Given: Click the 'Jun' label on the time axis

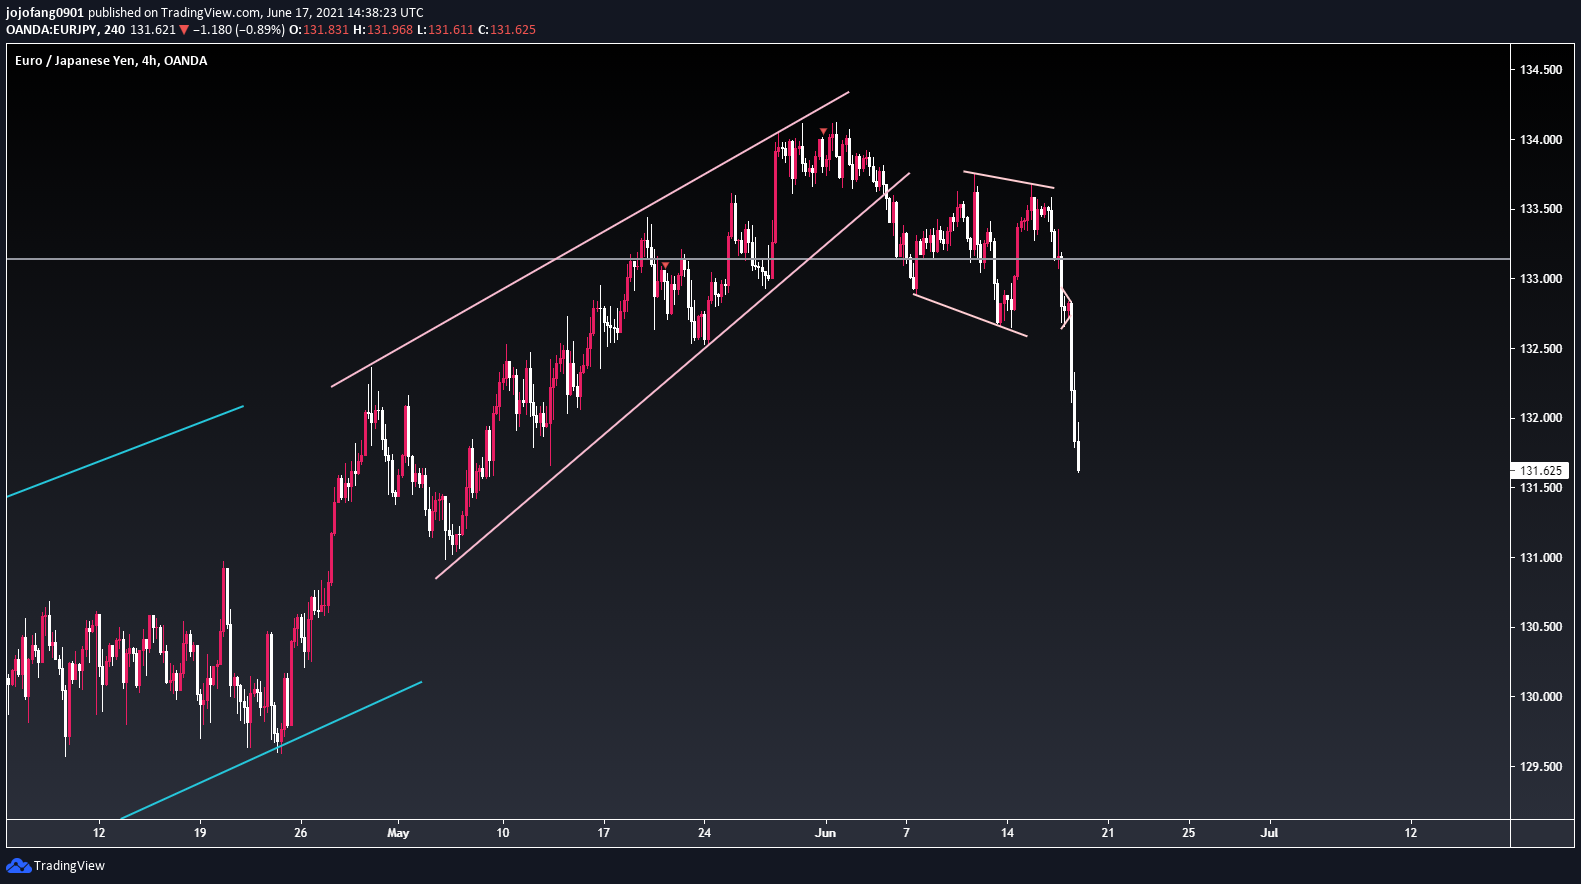Looking at the screenshot, I should tap(825, 833).
